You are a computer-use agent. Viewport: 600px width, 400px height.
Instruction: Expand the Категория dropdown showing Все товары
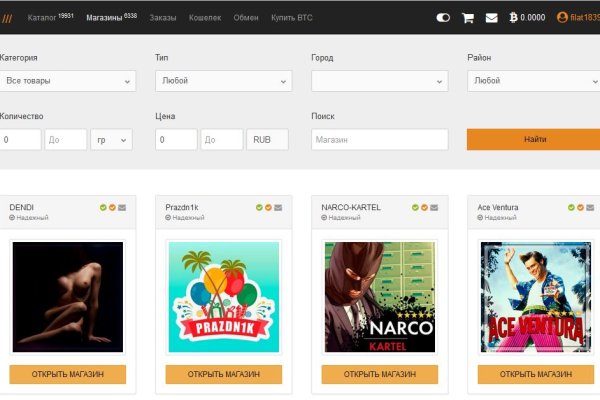click(x=68, y=80)
